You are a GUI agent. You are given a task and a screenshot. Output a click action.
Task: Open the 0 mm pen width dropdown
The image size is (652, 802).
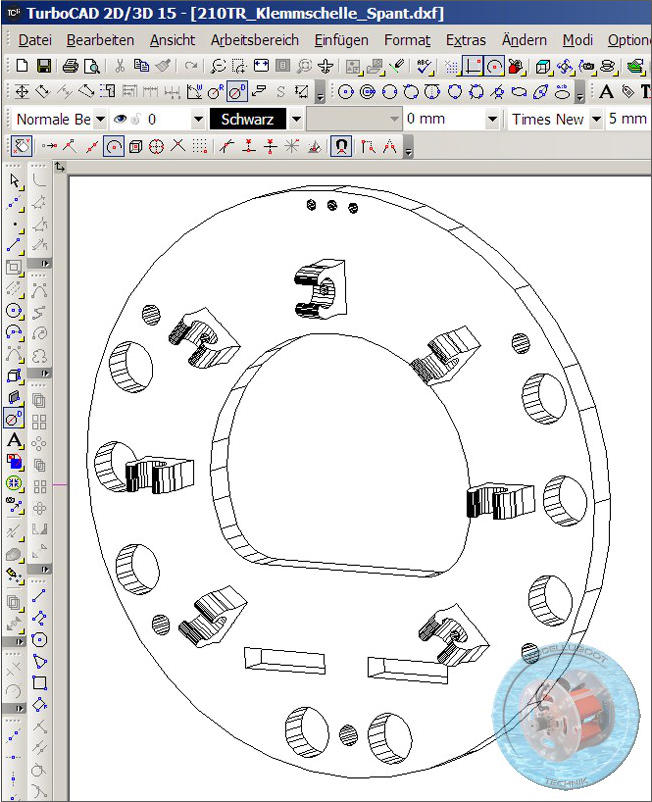[x=492, y=120]
